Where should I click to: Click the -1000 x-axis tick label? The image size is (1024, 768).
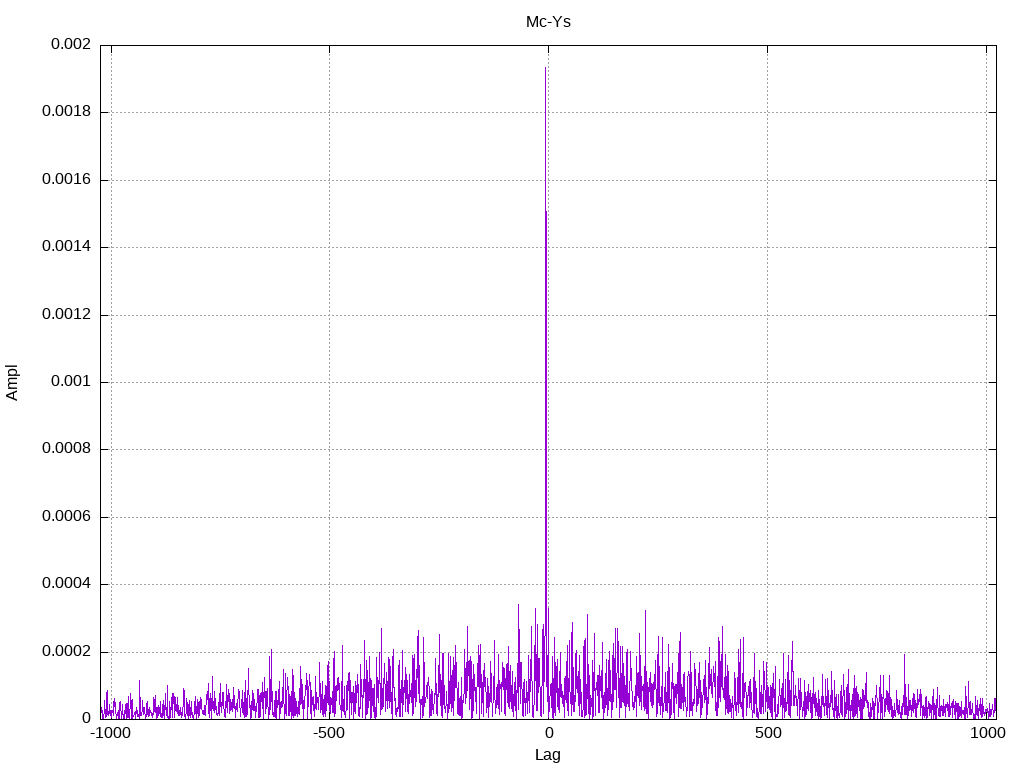pyautogui.click(x=110, y=733)
